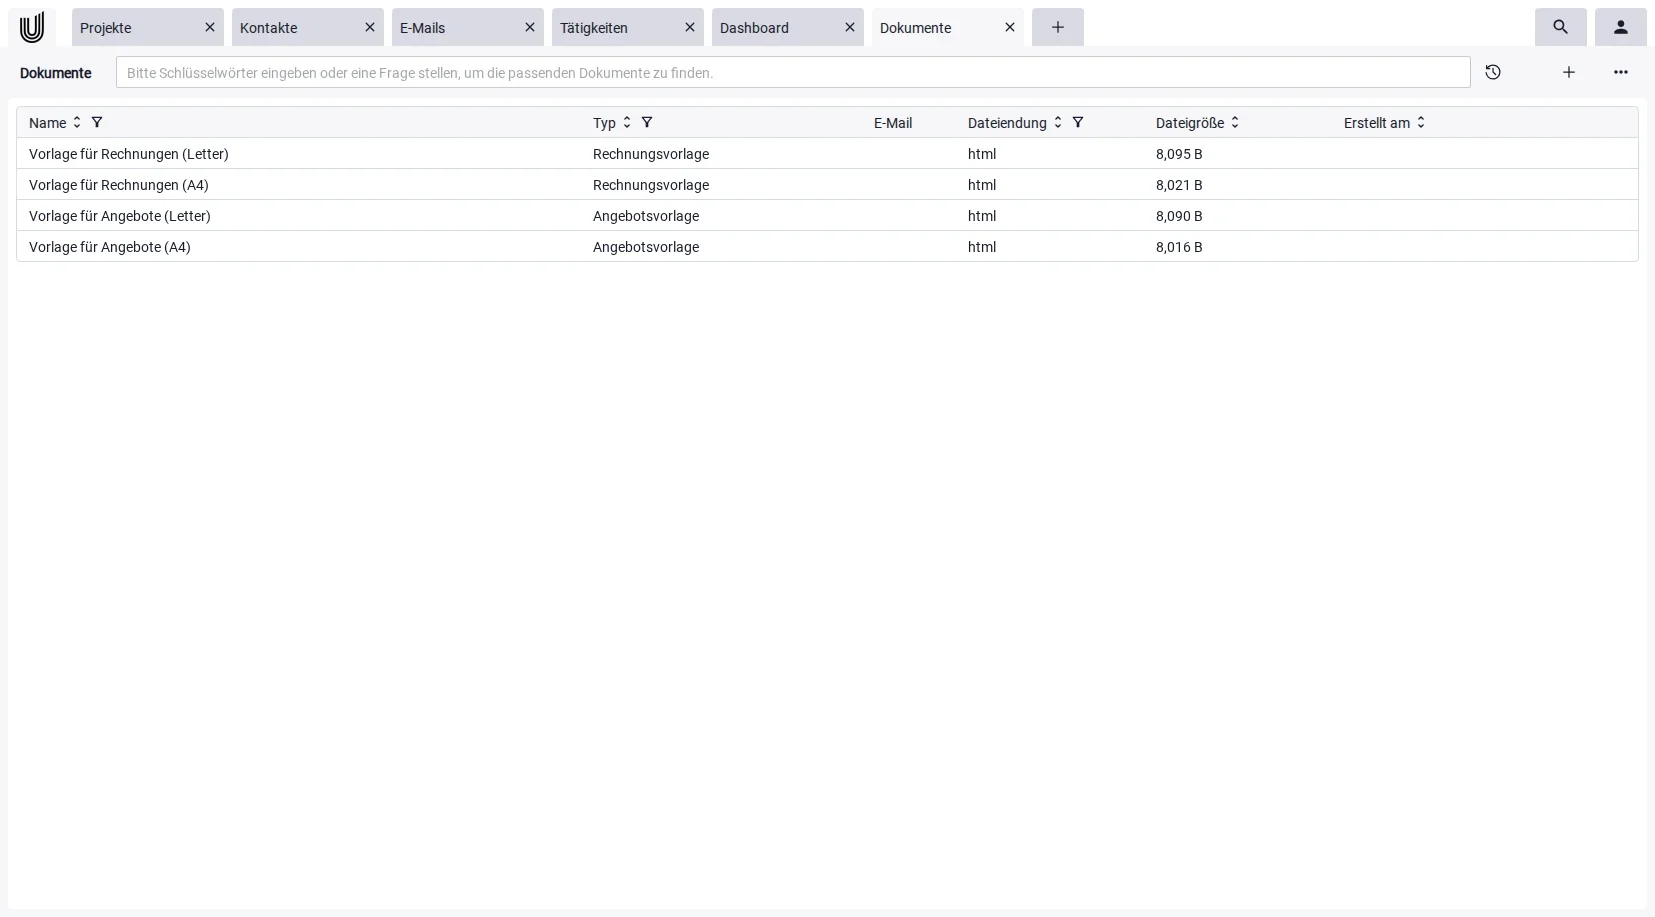Viewport: 1655px width, 917px height.
Task: Open the more options ellipsis menu
Action: coord(1621,72)
